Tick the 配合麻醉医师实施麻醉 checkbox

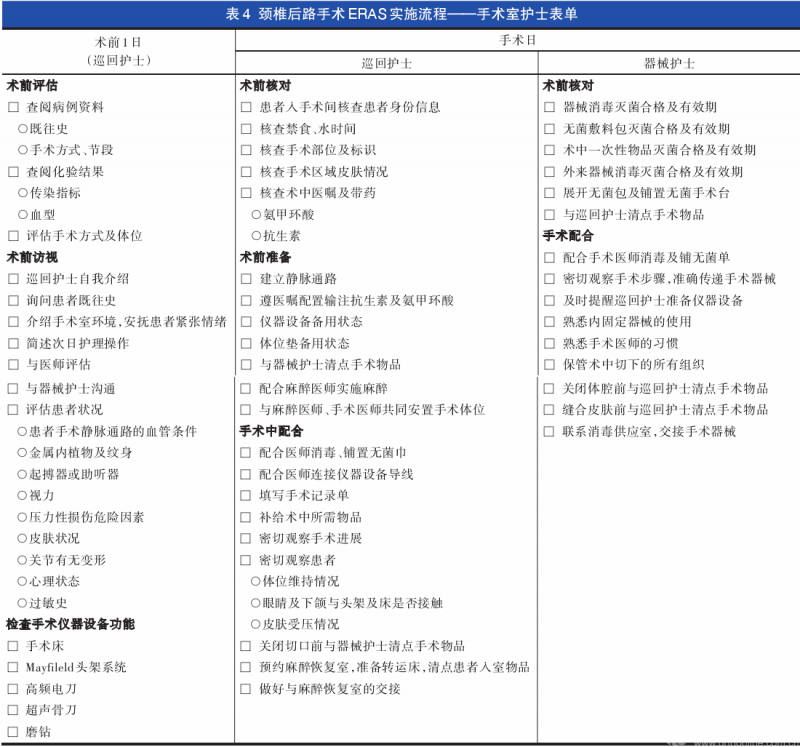pyautogui.click(x=246, y=389)
